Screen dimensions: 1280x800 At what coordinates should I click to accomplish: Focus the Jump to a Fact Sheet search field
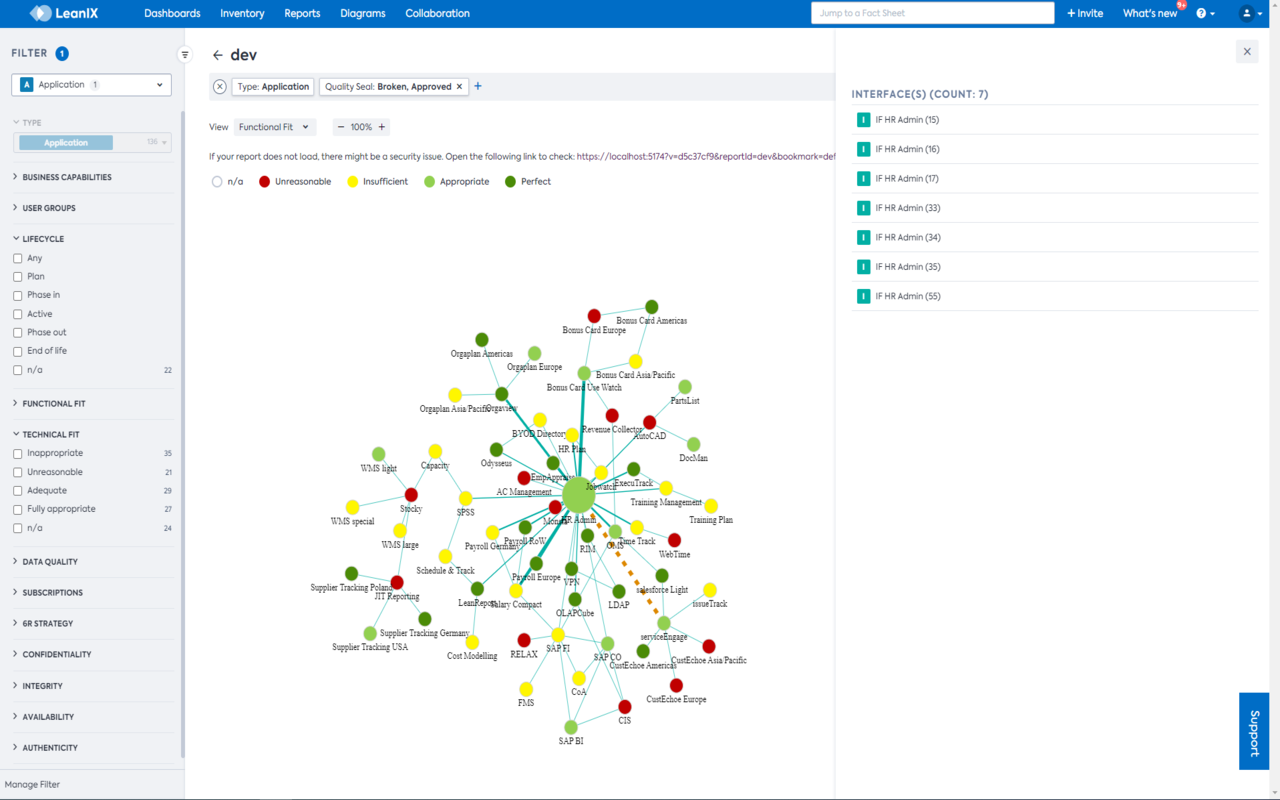(x=932, y=13)
